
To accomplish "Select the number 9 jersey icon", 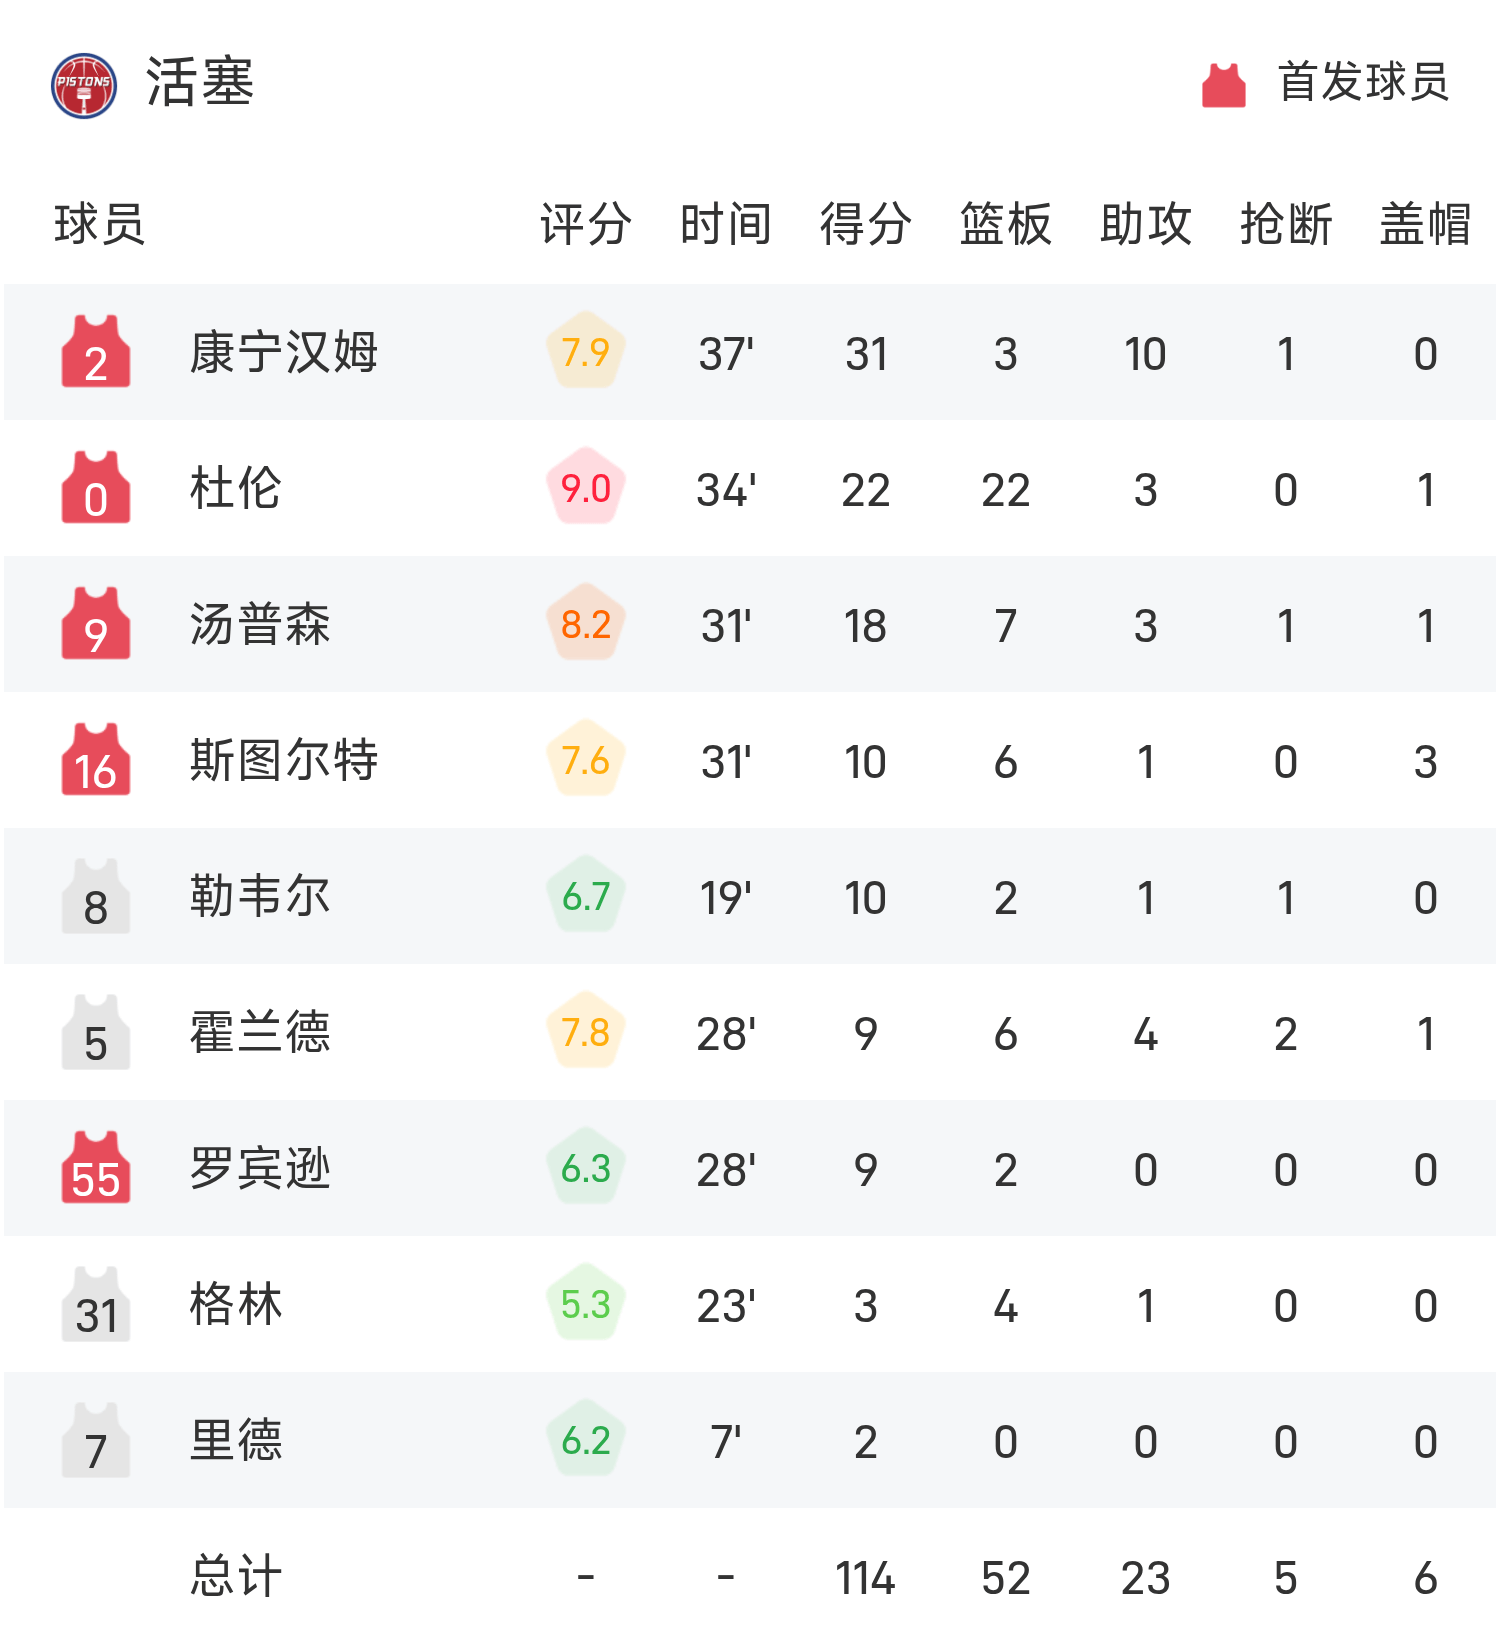I will tap(96, 624).
